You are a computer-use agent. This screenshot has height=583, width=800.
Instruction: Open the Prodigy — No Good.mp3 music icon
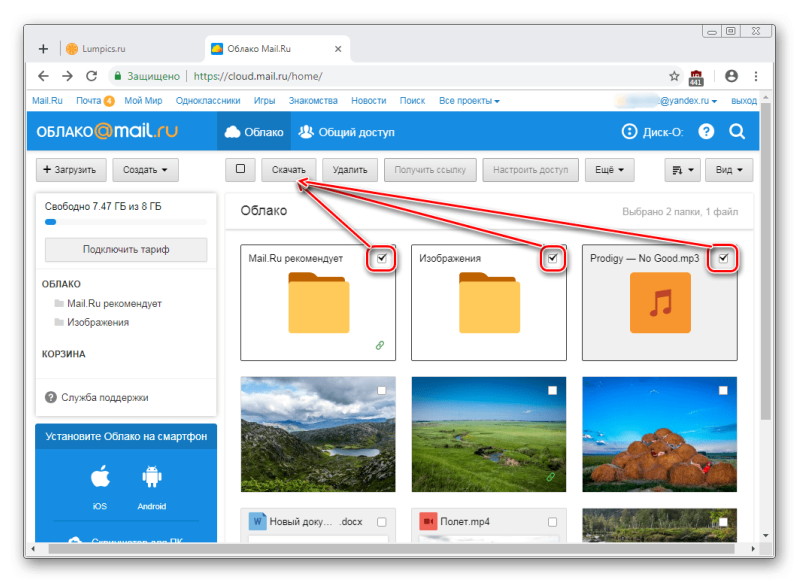pos(660,302)
